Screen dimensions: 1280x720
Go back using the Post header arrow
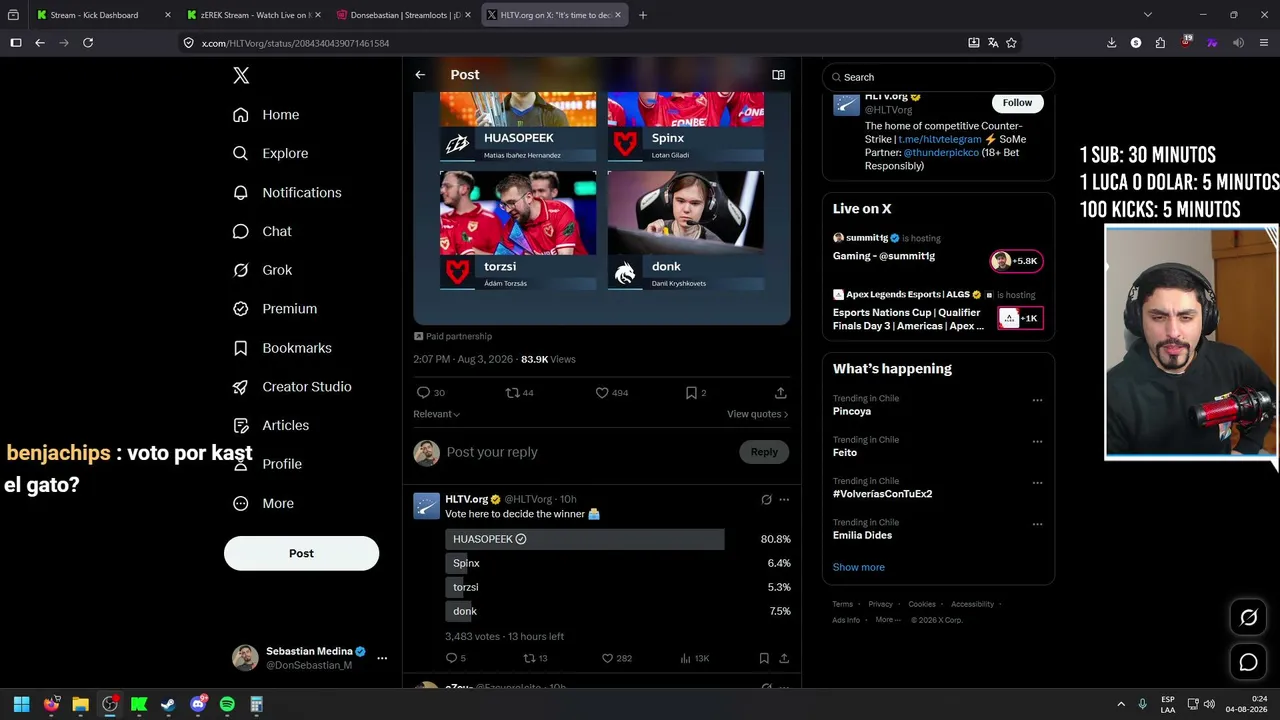pyautogui.click(x=420, y=75)
